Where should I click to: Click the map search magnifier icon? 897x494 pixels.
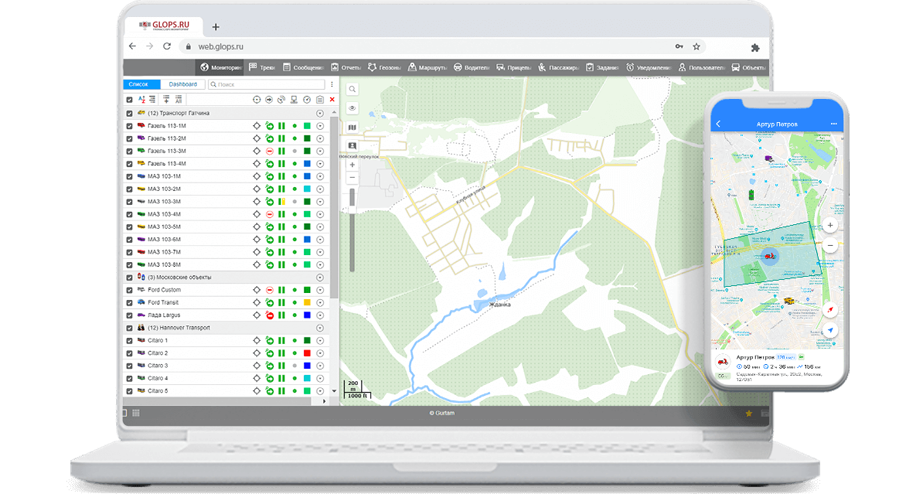352,89
